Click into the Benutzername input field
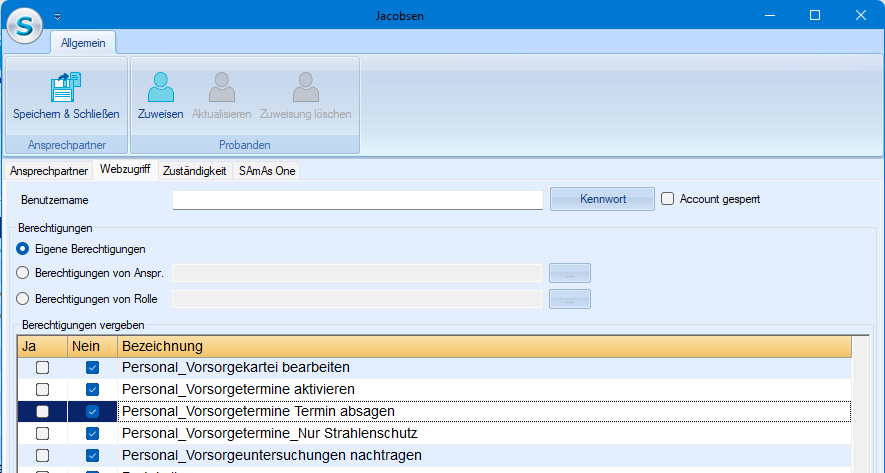 [358, 200]
